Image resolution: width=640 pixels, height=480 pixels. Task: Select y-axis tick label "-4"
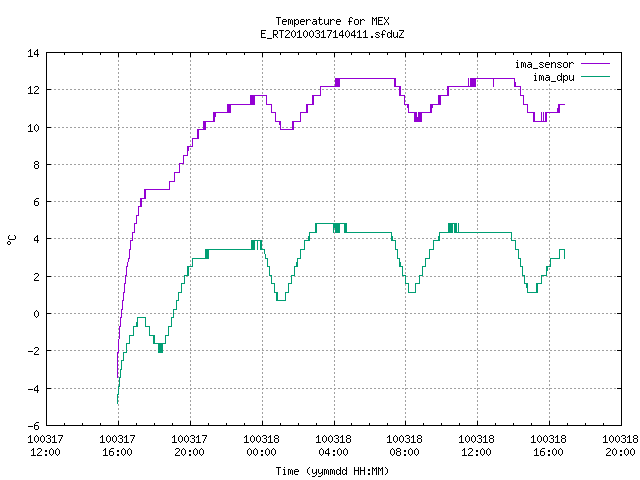[33, 389]
